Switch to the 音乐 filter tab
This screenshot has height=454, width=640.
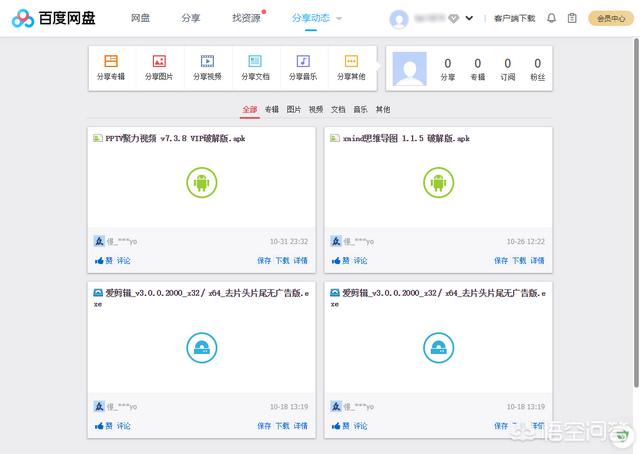[x=360, y=109]
